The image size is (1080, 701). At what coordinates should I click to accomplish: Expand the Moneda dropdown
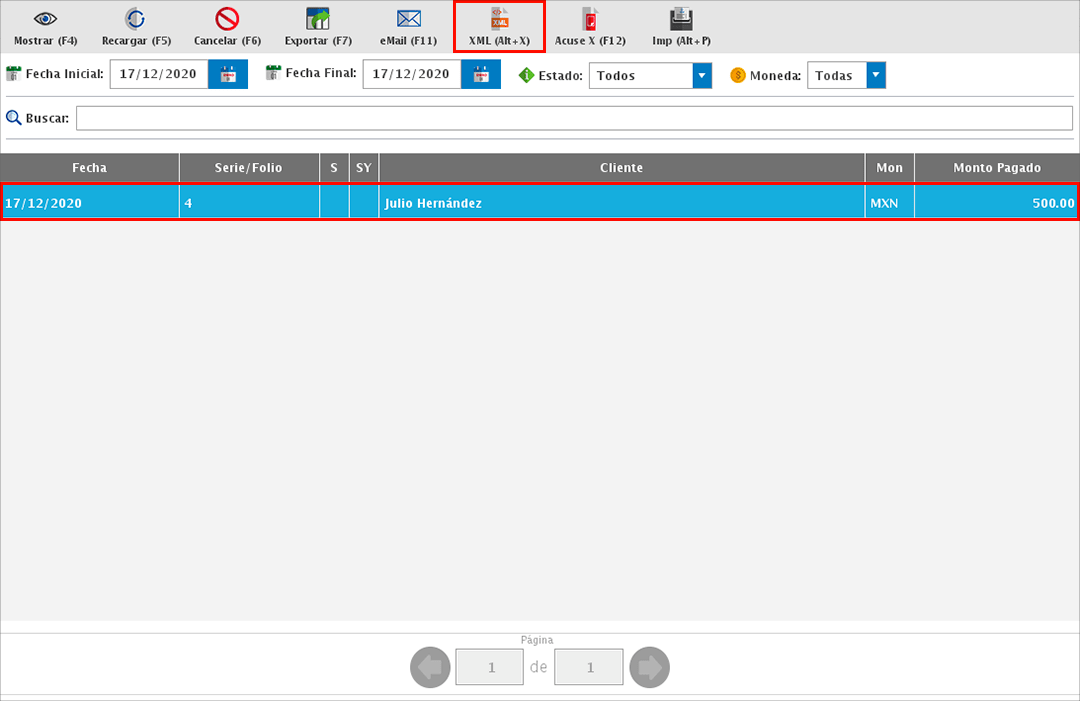tap(876, 76)
